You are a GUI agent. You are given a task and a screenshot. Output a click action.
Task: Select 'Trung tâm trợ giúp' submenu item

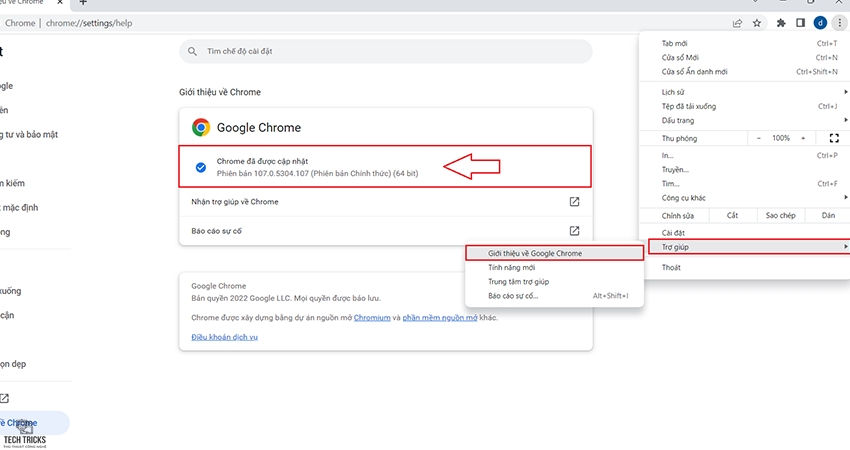(x=555, y=281)
